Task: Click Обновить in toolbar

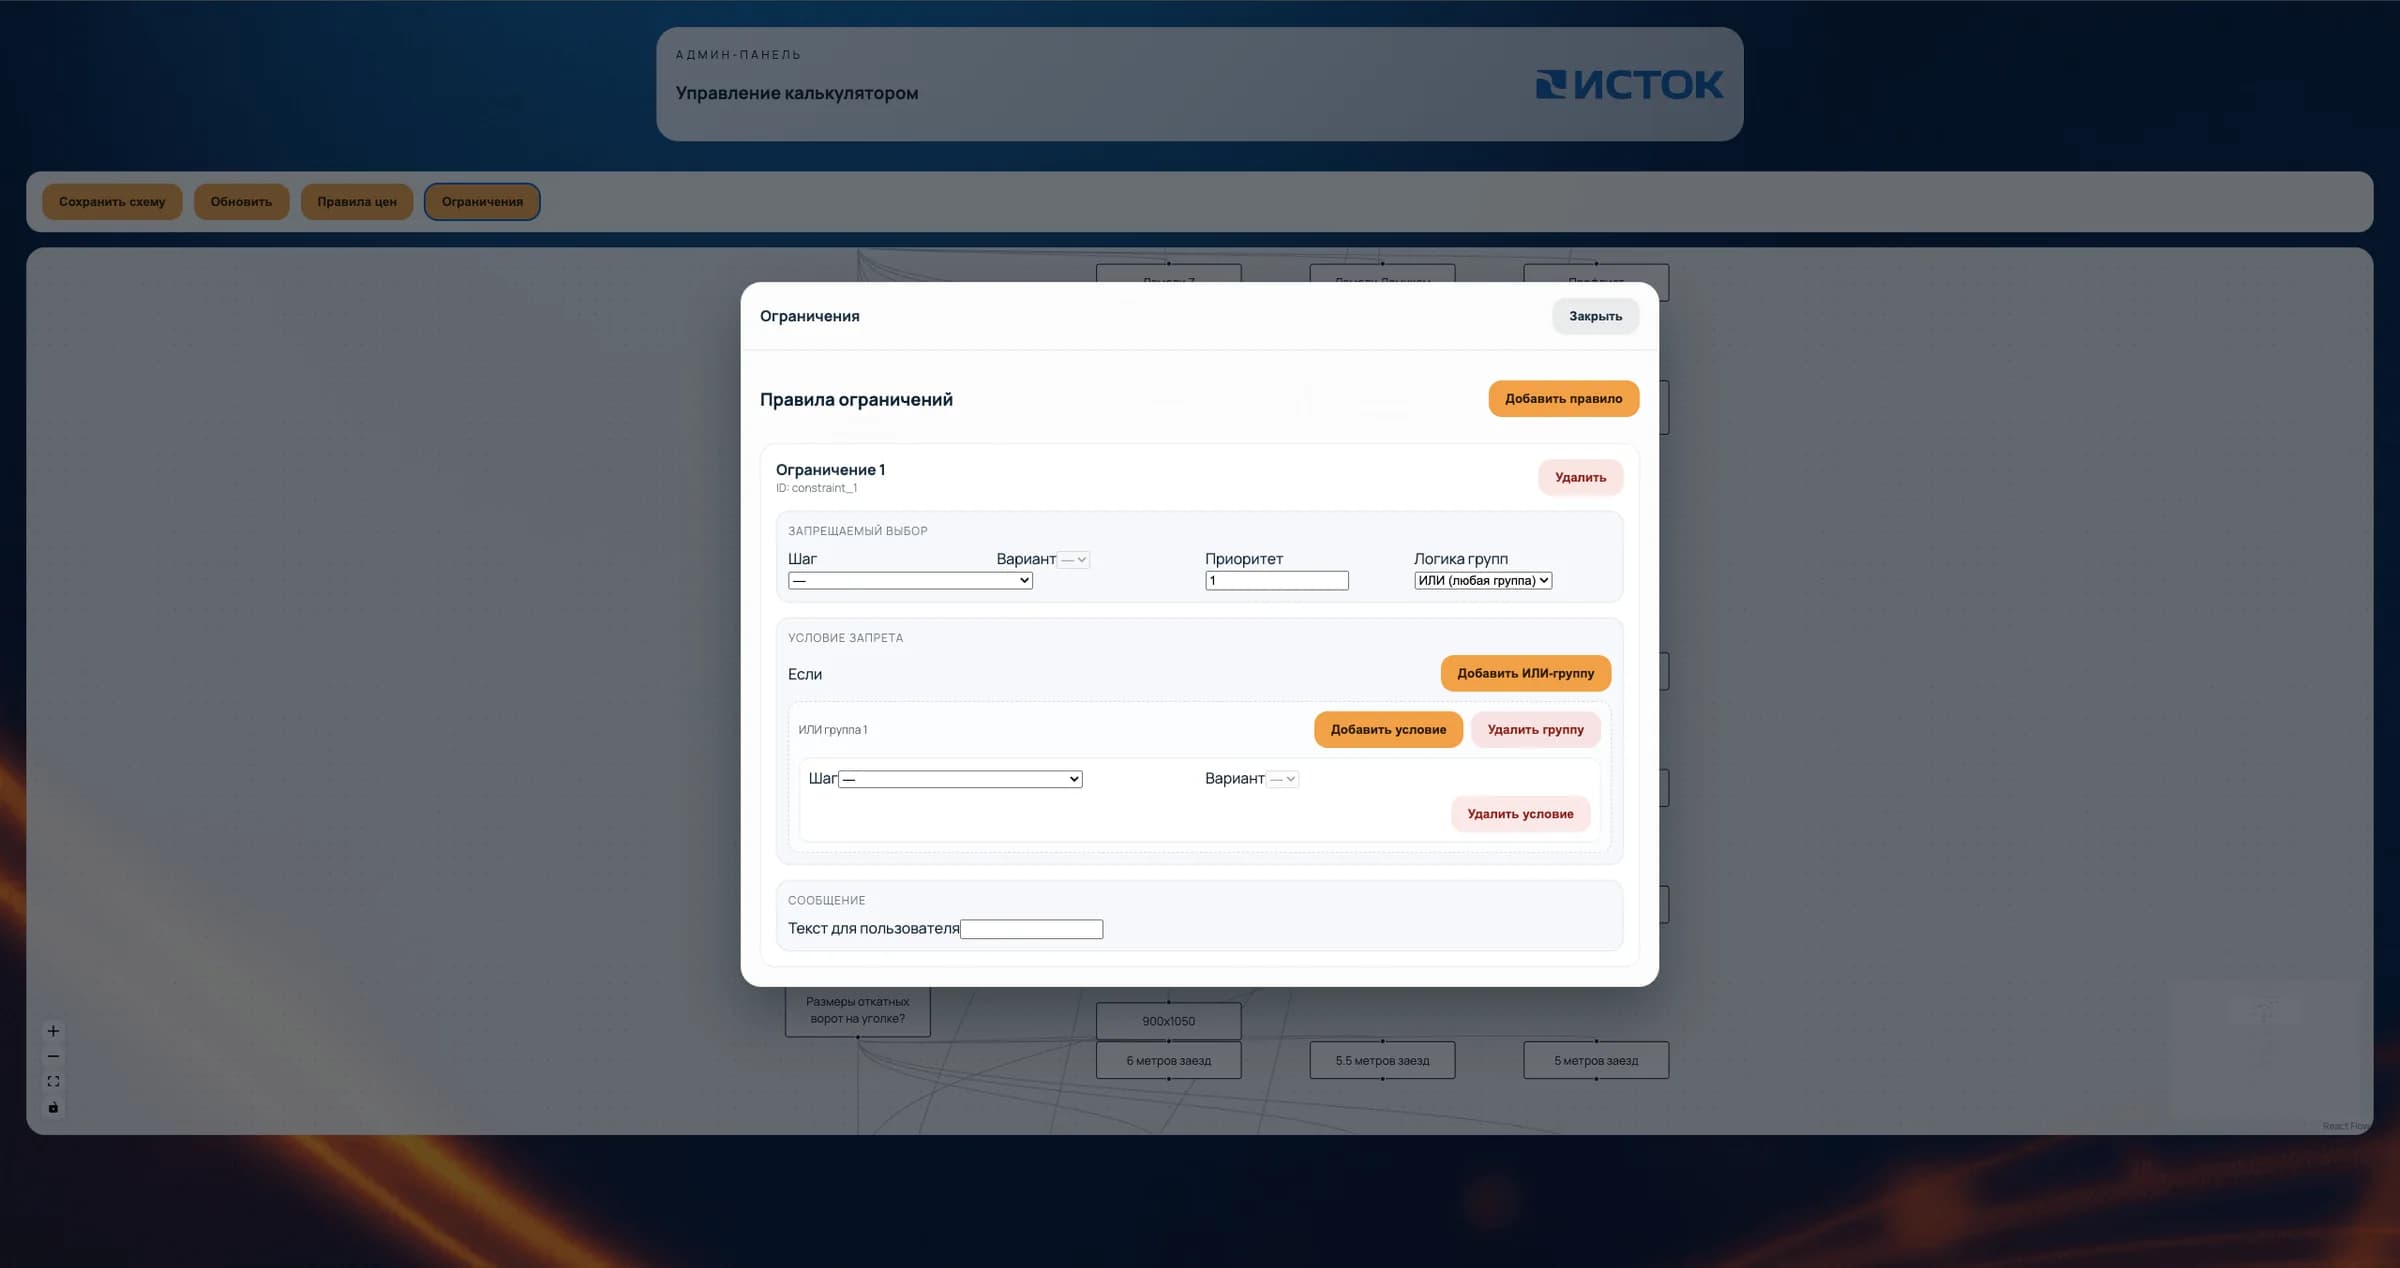Action: pos(241,202)
